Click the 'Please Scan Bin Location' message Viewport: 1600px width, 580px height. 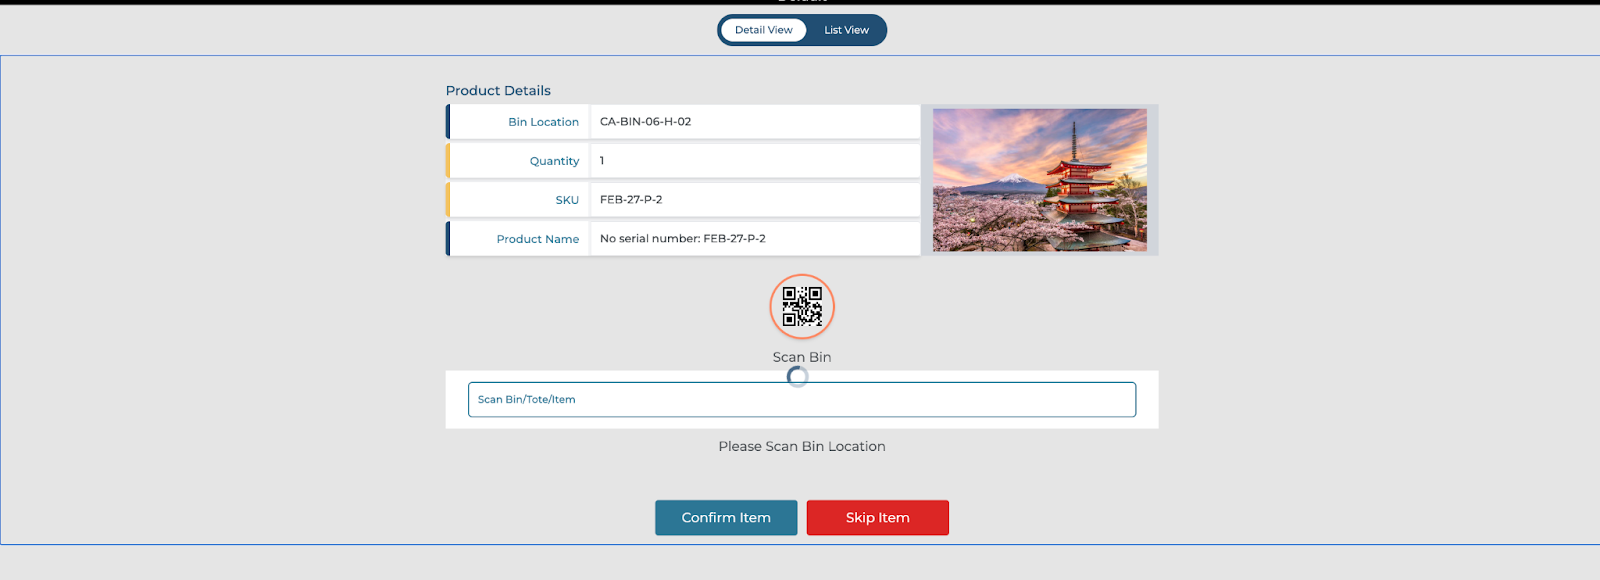click(801, 447)
